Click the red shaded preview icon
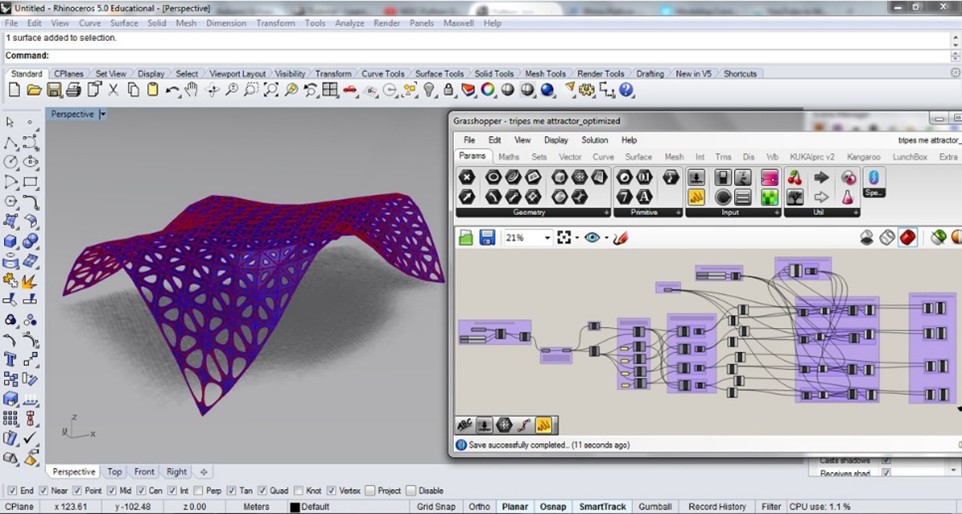This screenshot has width=962, height=514. click(907, 238)
